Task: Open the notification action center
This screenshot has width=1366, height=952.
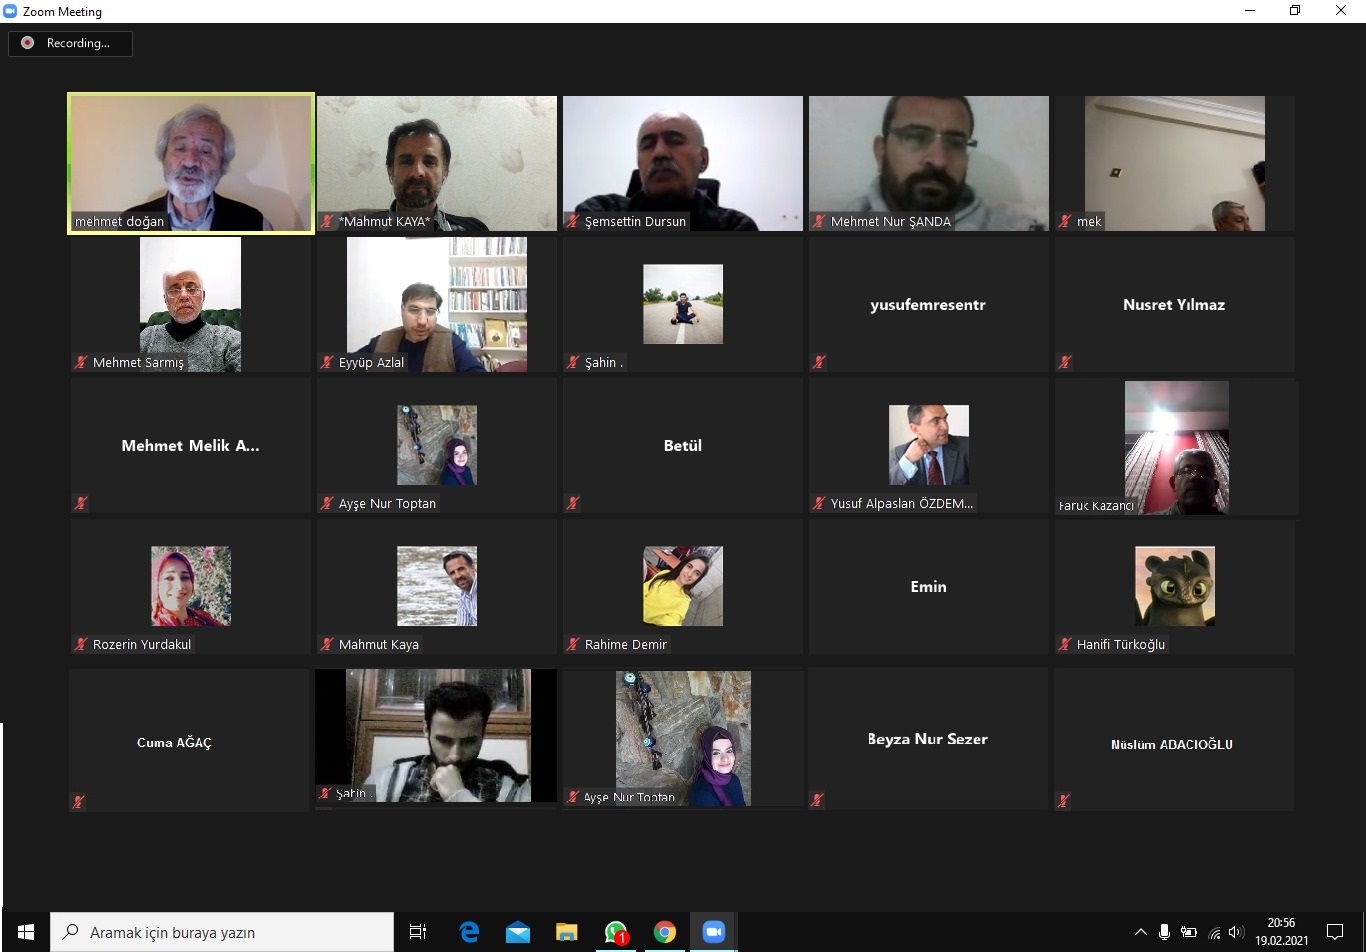Action: click(x=1334, y=932)
